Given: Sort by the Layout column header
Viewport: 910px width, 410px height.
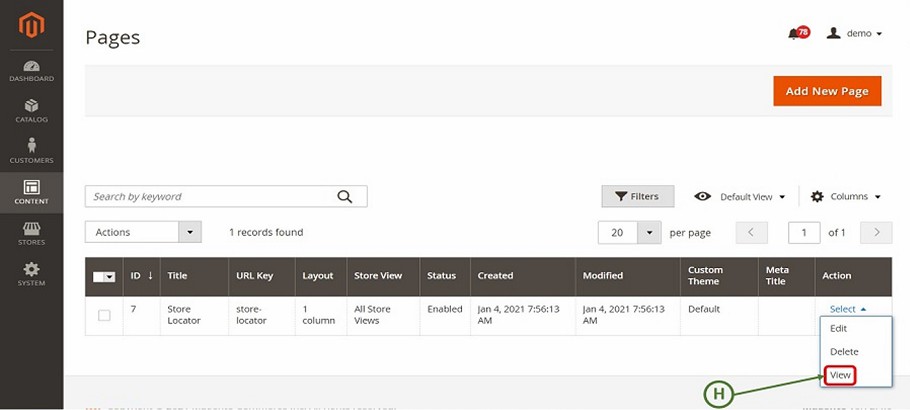Looking at the screenshot, I should coord(321,276).
